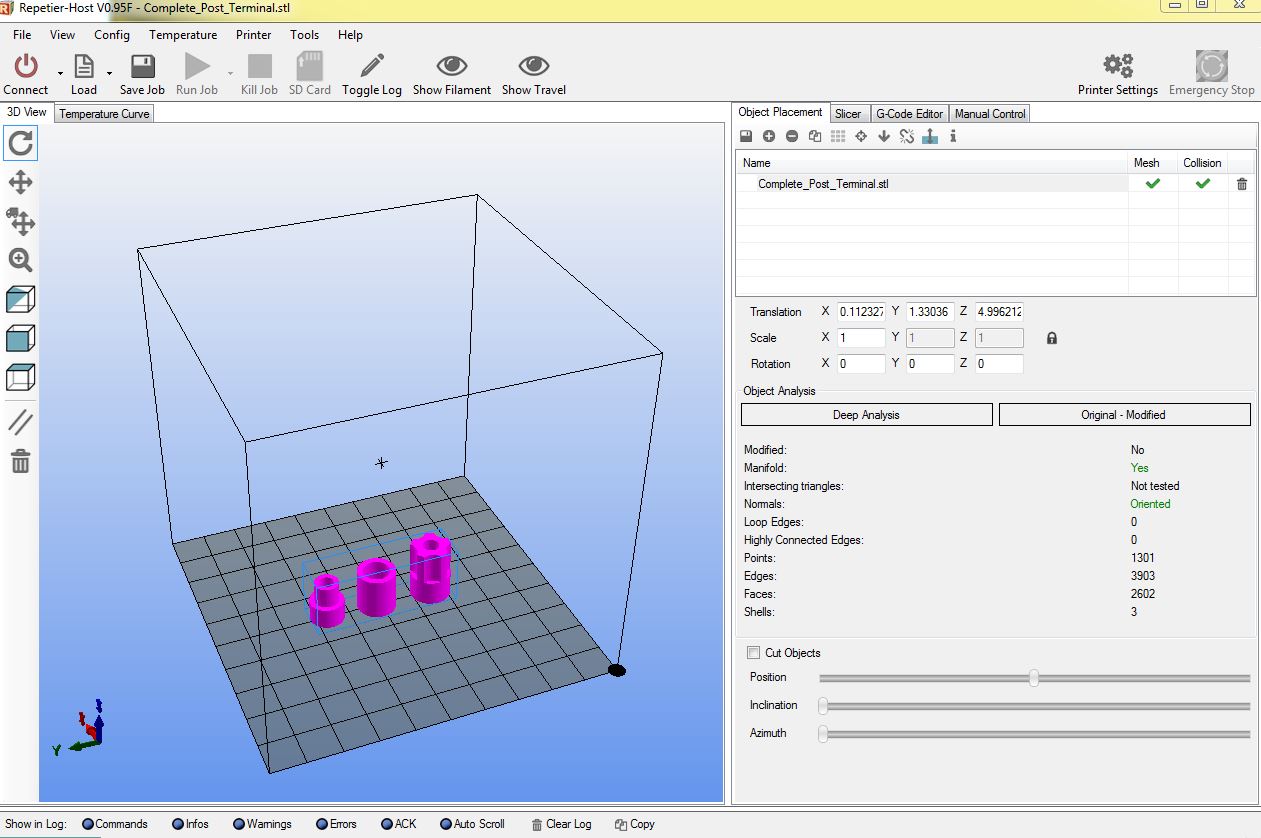Click Translation Z input field

[x=999, y=312]
